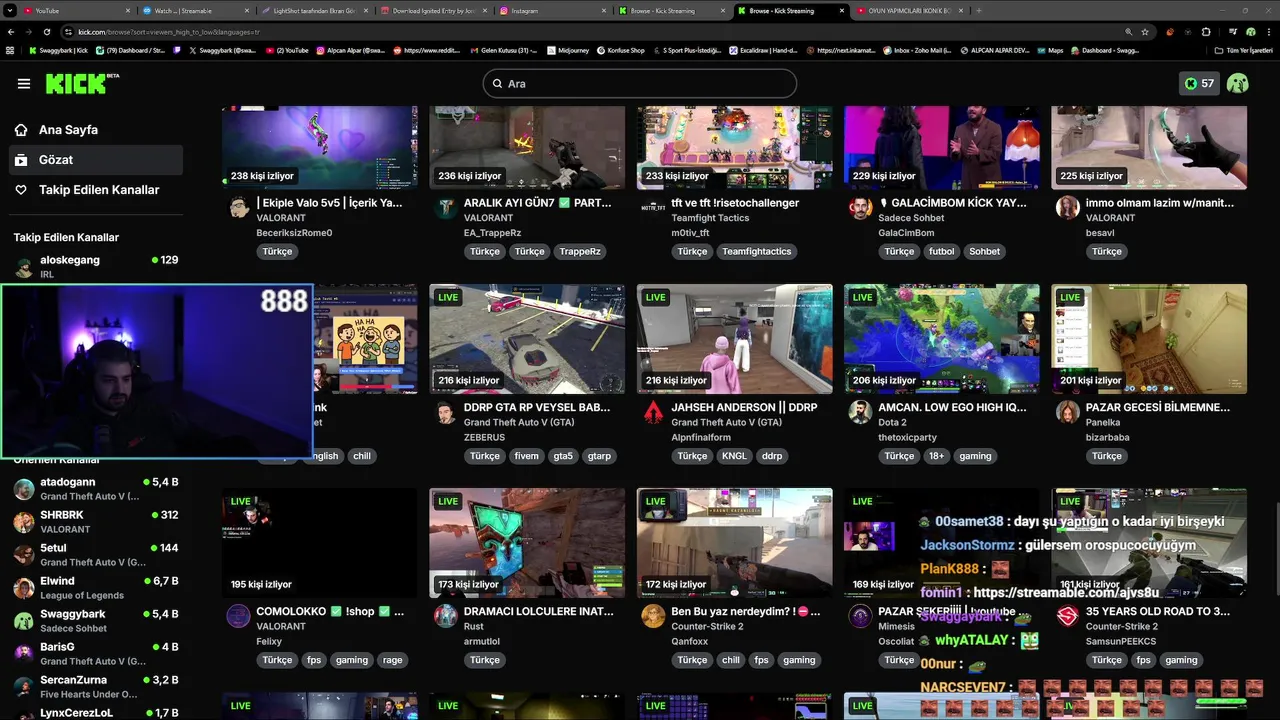
Task: Click the Teamfightactics tag
Action: [x=756, y=252]
